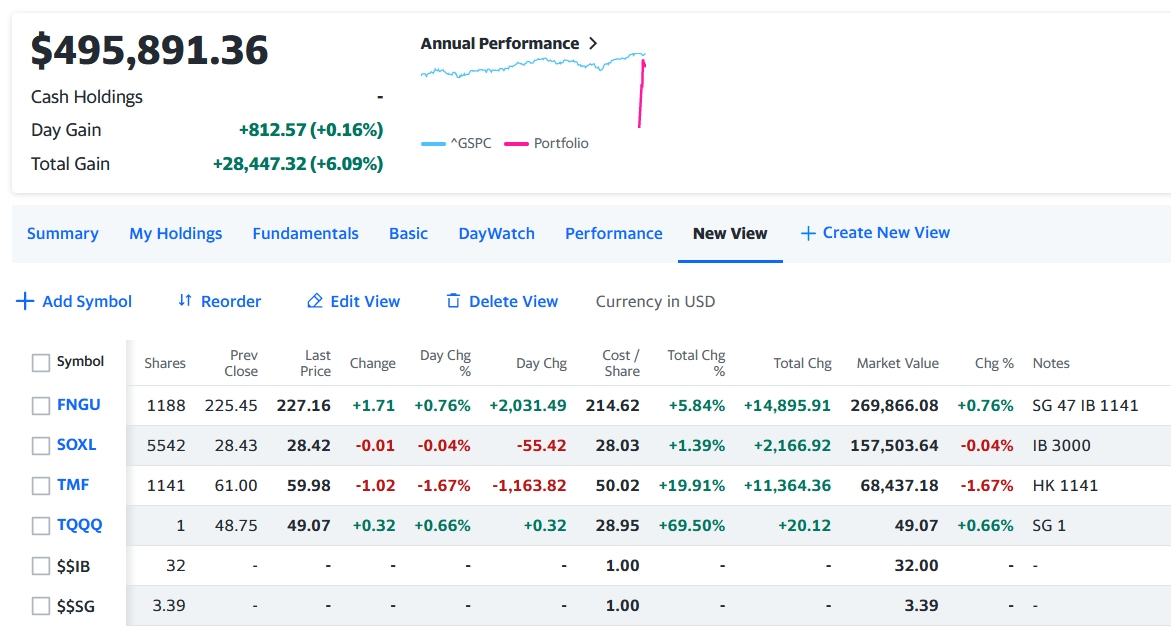The width and height of the screenshot is (1171, 641).
Task: Click the Reorder arrows icon
Action: click(184, 301)
